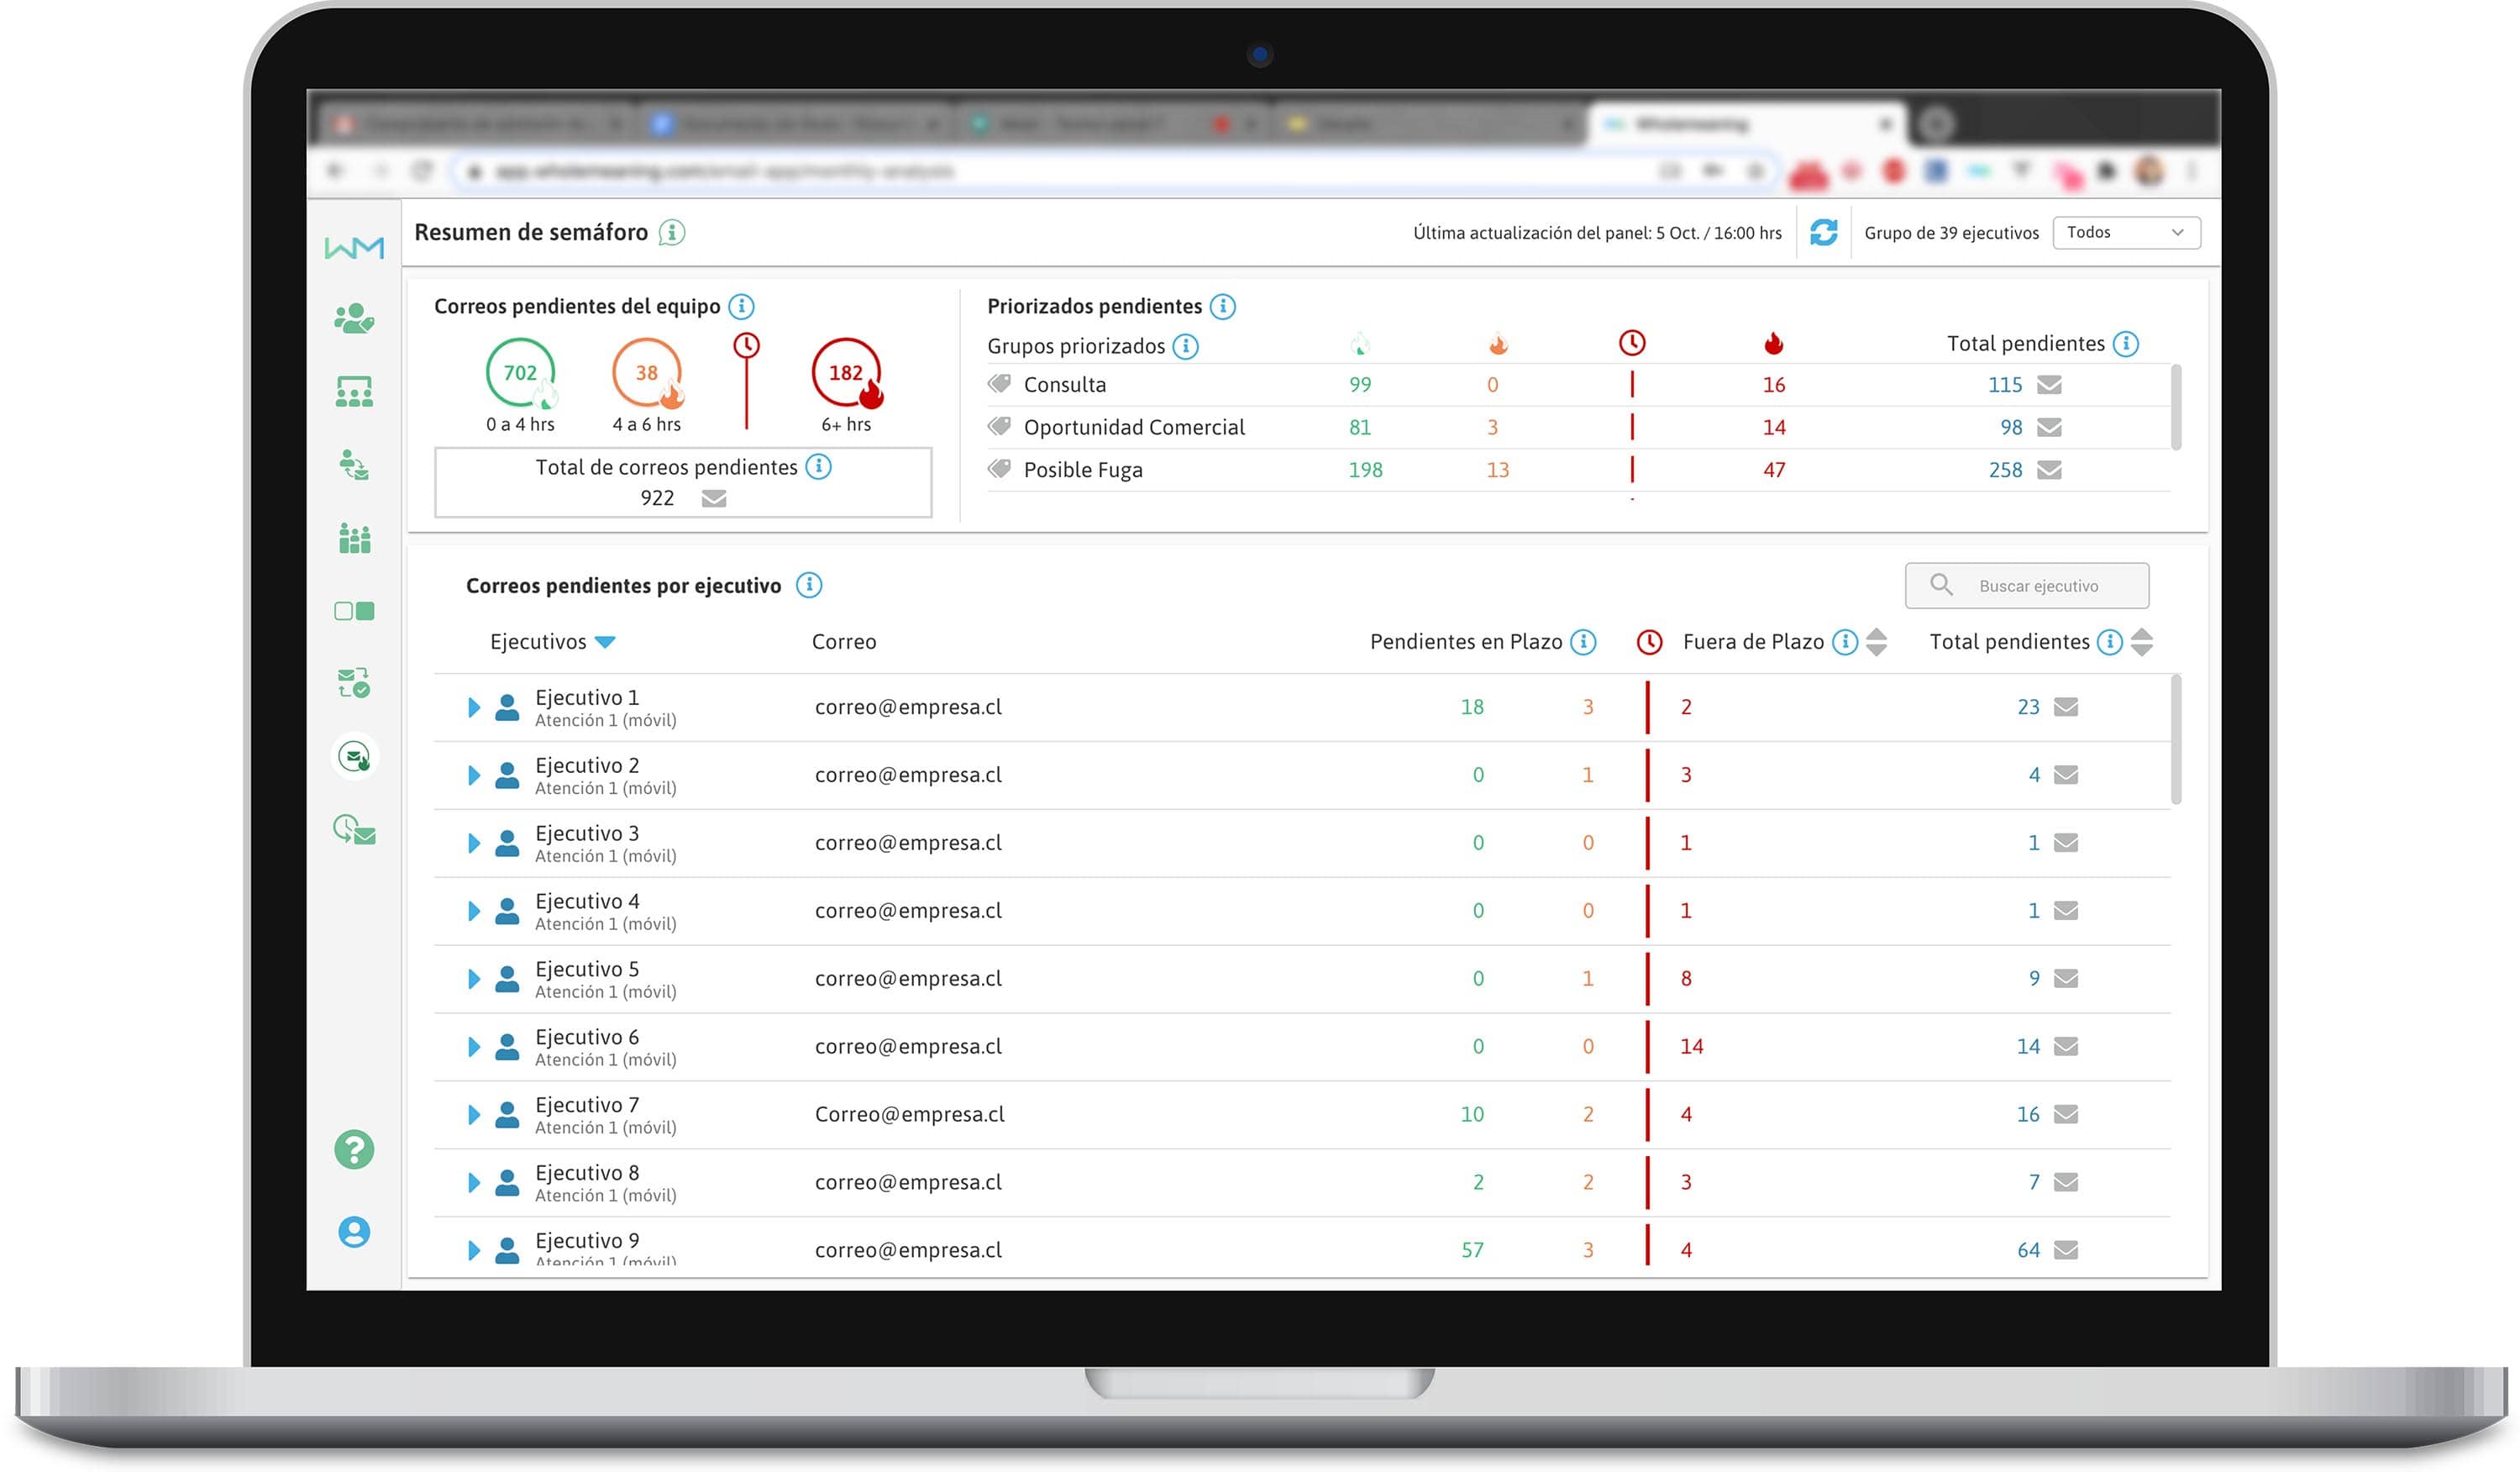Click the prioritized groups scrollbar

2176,407
